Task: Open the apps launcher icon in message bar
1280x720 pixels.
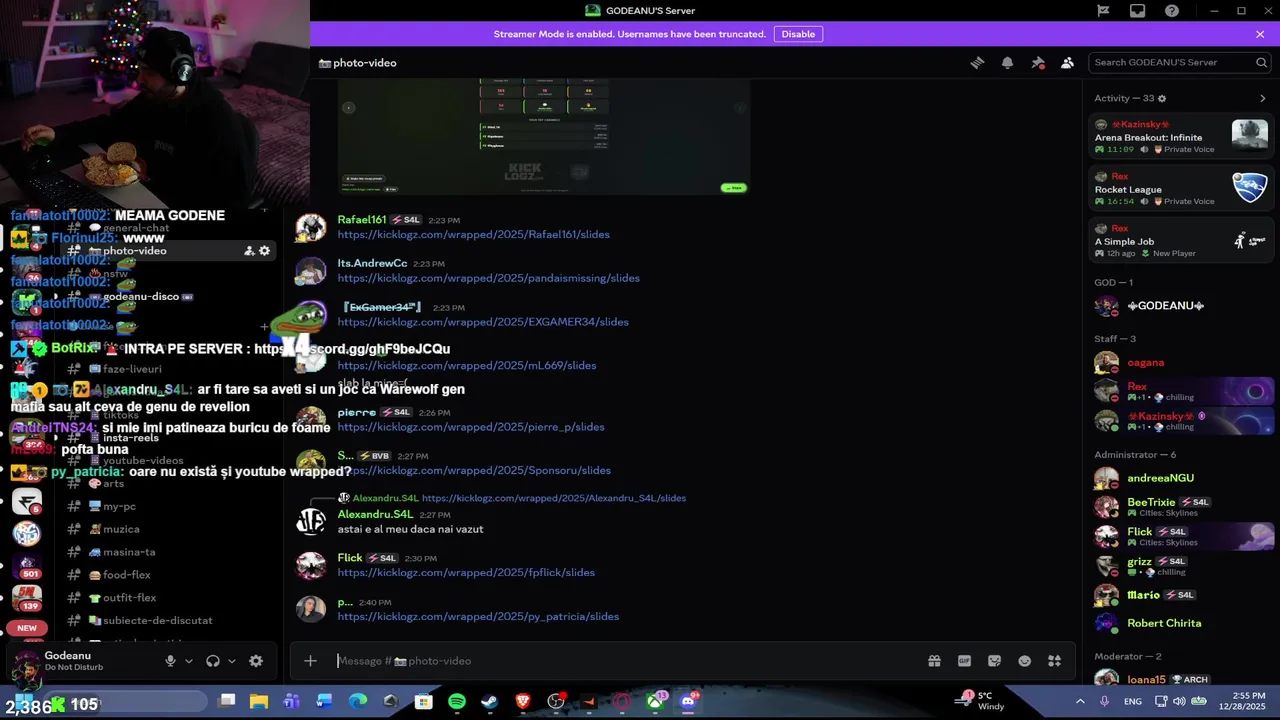Action: [x=1054, y=661]
